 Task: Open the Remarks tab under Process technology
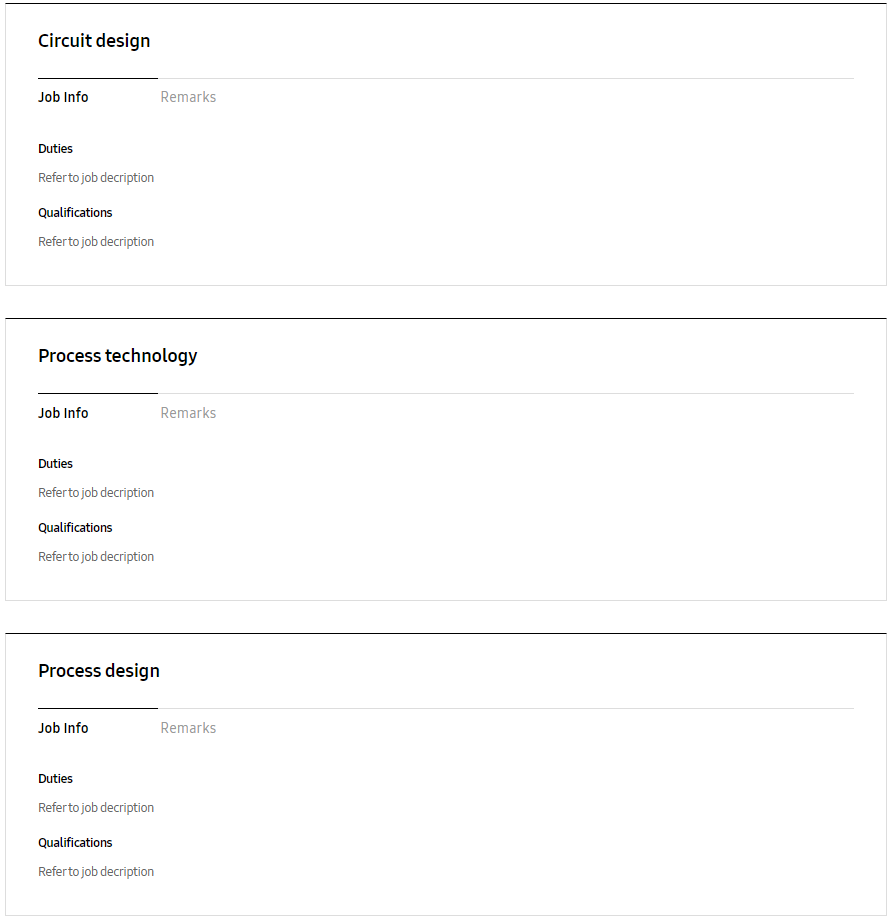point(188,412)
